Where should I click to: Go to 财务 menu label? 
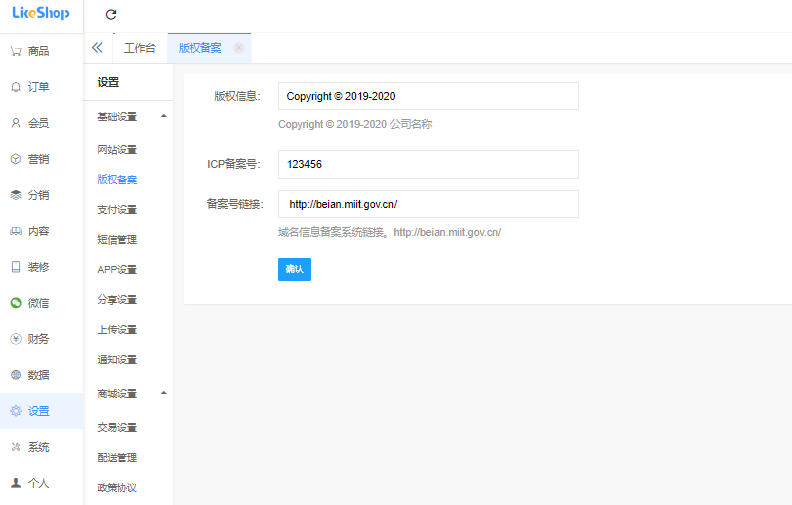click(x=38, y=339)
